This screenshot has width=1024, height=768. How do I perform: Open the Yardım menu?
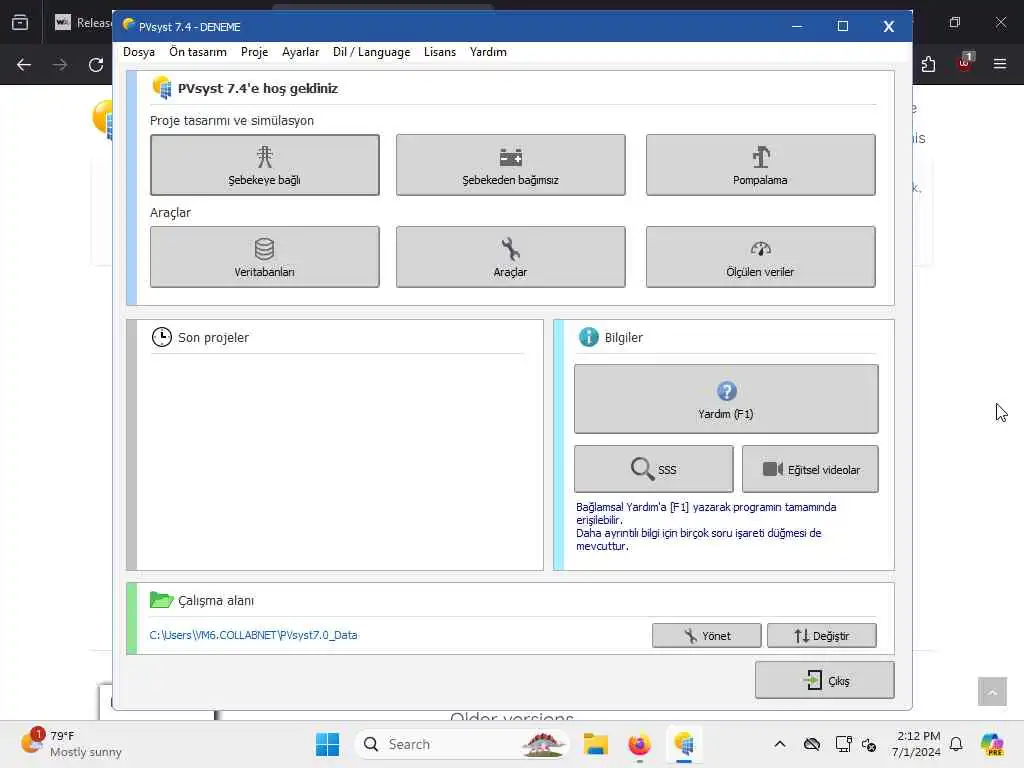pos(488,52)
